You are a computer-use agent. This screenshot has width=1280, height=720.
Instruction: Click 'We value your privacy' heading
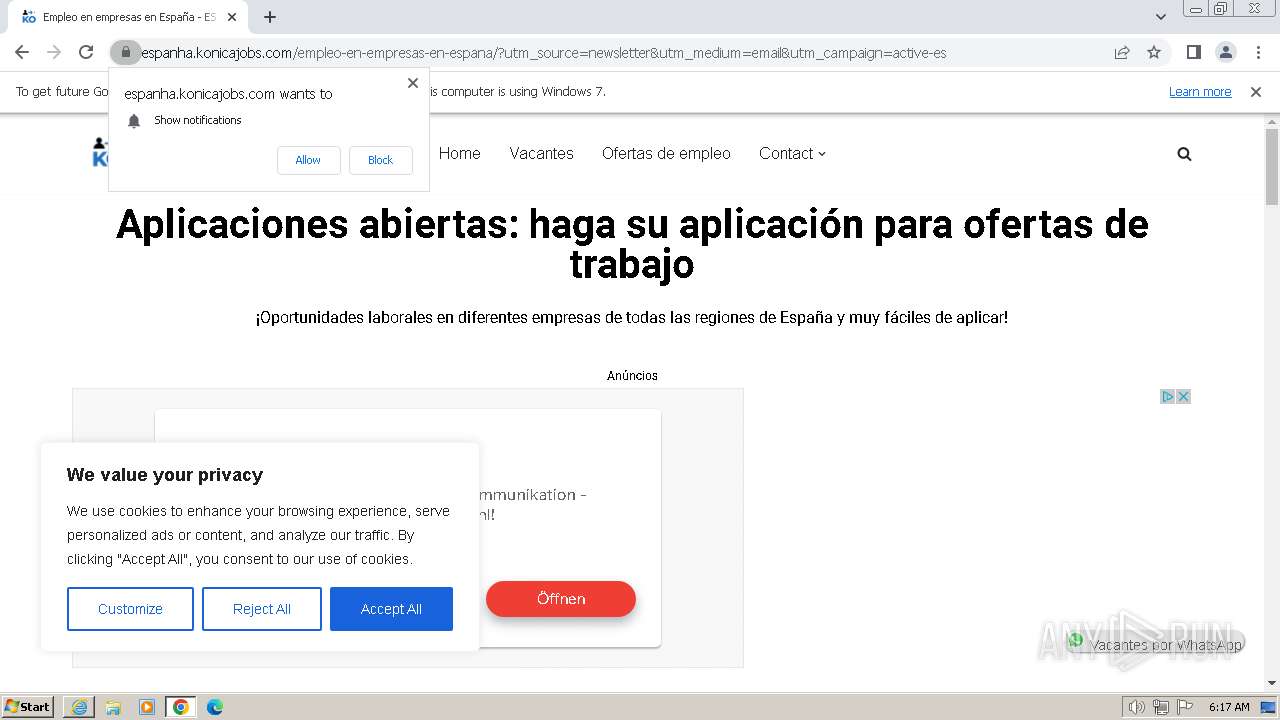pyautogui.click(x=165, y=475)
